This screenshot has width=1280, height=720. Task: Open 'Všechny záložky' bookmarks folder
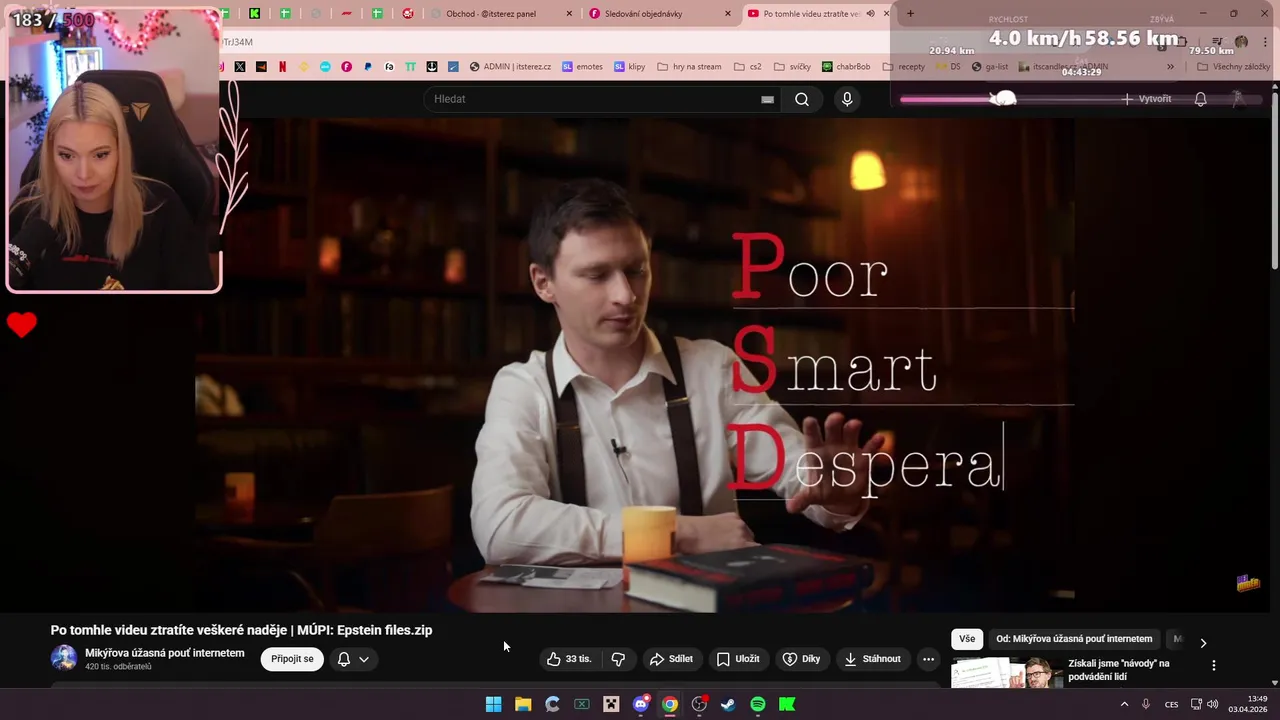(1233, 67)
